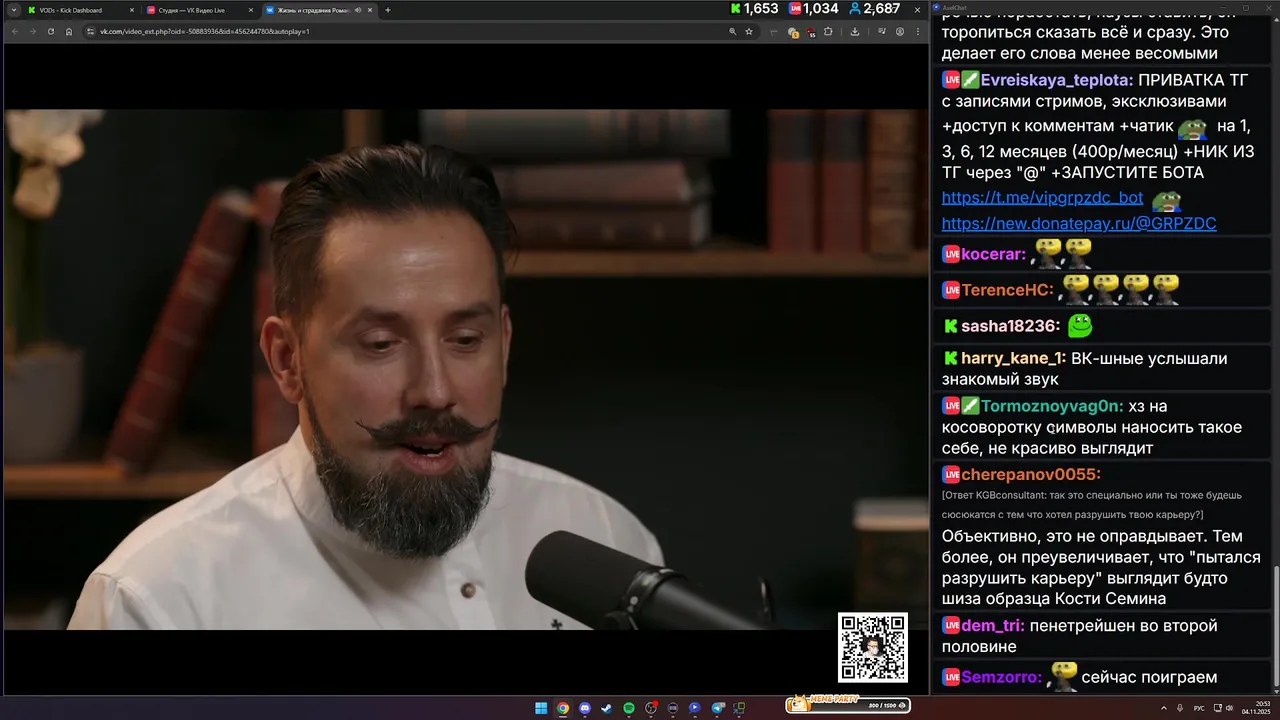Click the QR code over the video
The width and height of the screenshot is (1280, 720).
pos(873,648)
